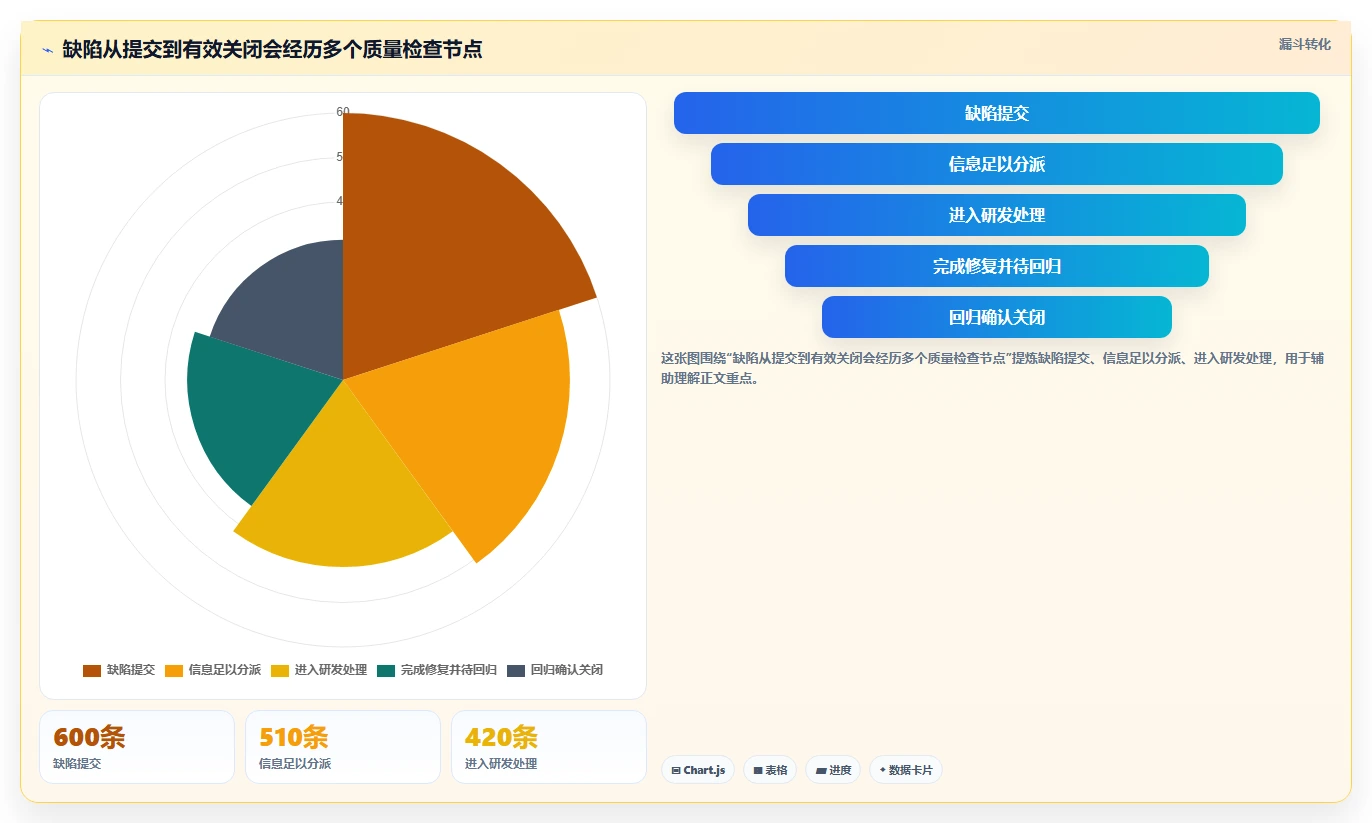Click the card title 缺陷从提交到有效关闭会经历多个质量检查节点

coord(272,49)
